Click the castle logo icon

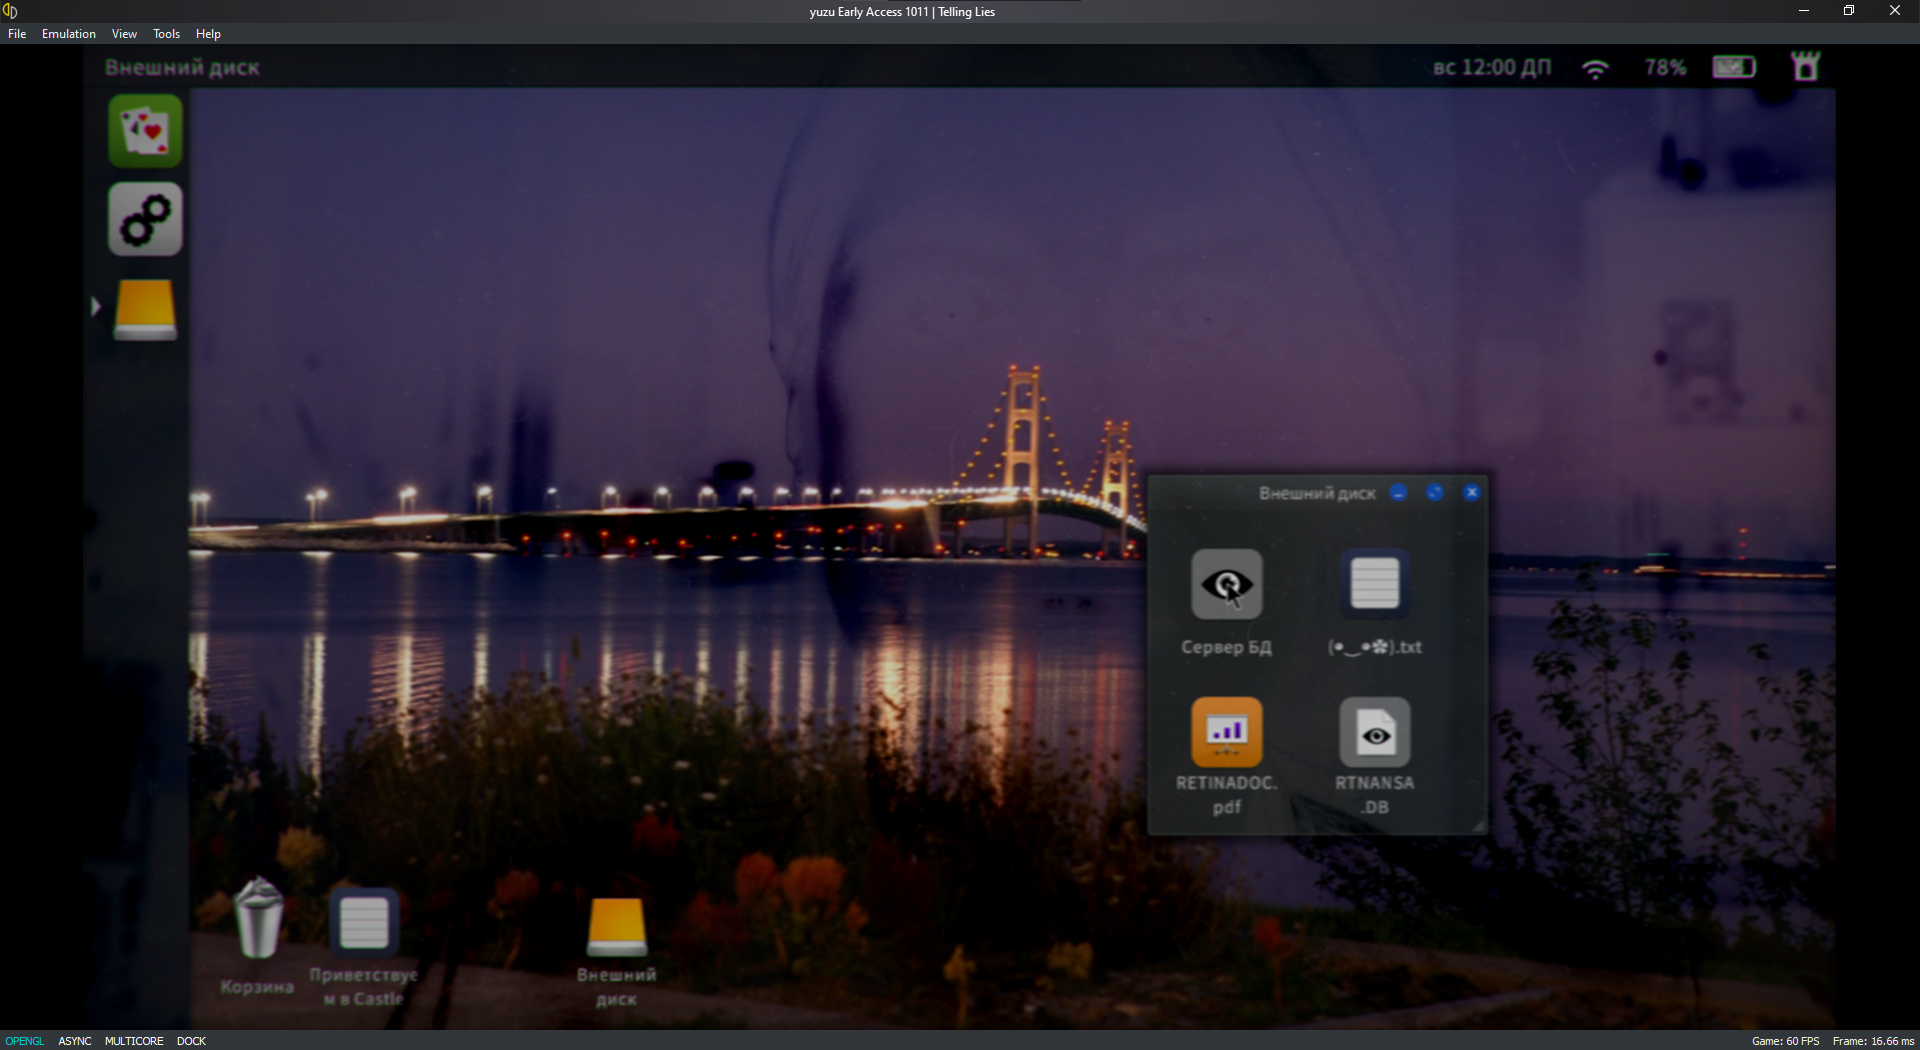click(1806, 66)
